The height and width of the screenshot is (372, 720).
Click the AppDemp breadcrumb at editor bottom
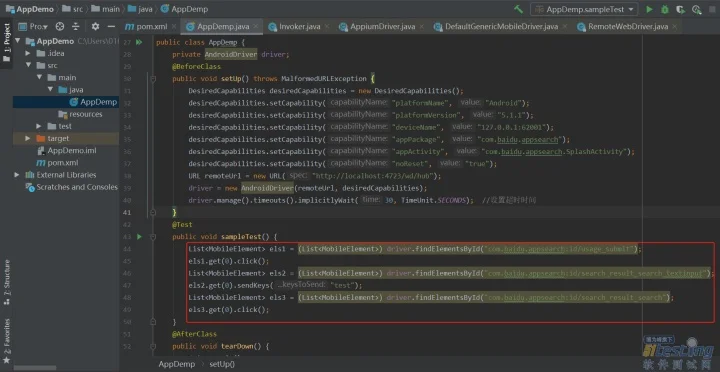[x=177, y=364]
